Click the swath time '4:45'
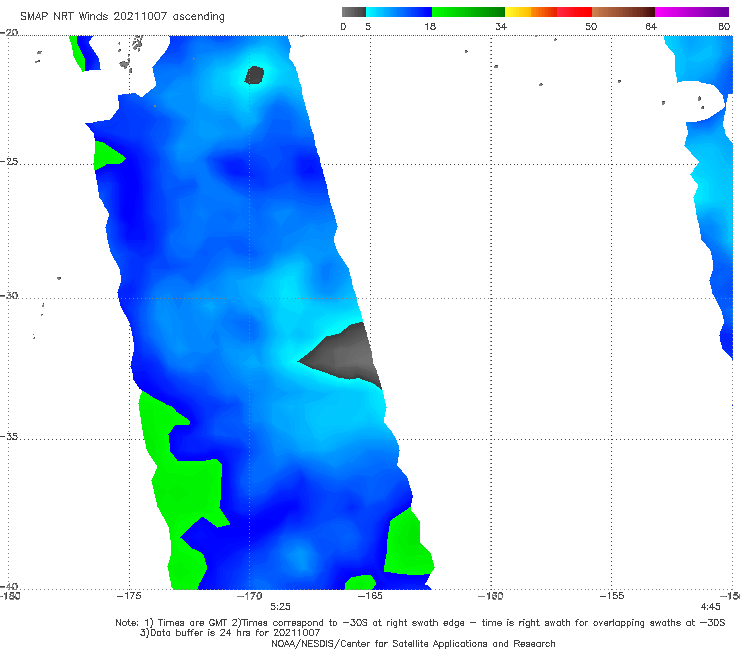Image resolution: width=740 pixels, height=650 pixels. coord(710,607)
